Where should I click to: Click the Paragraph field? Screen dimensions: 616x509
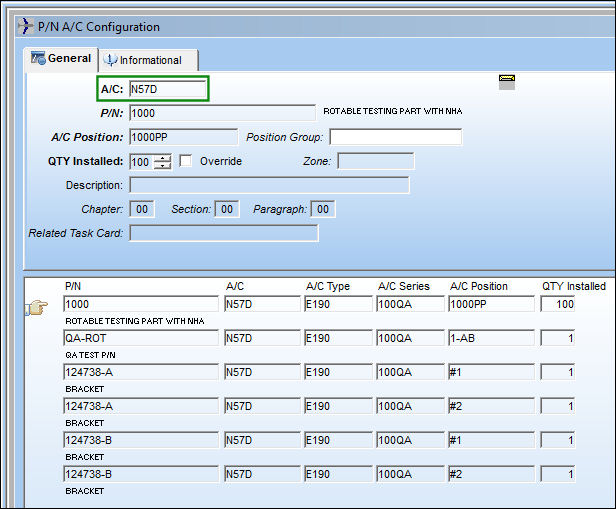coord(323,209)
